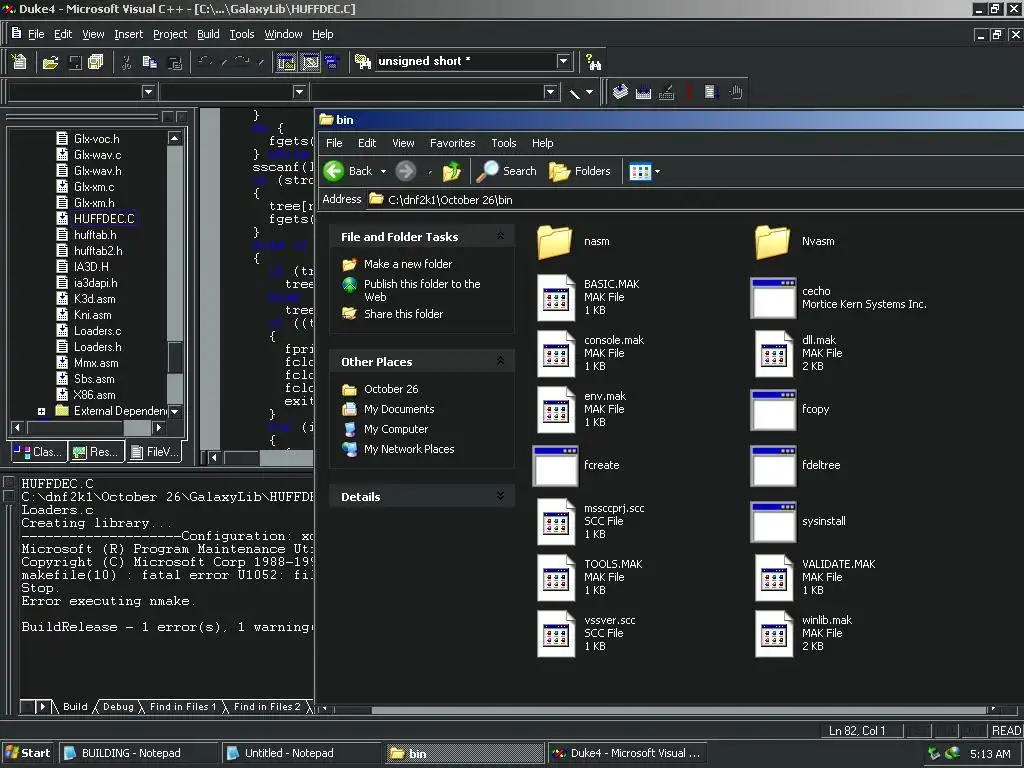Select the cecho application icon
The image size is (1024, 768).
tap(773, 298)
